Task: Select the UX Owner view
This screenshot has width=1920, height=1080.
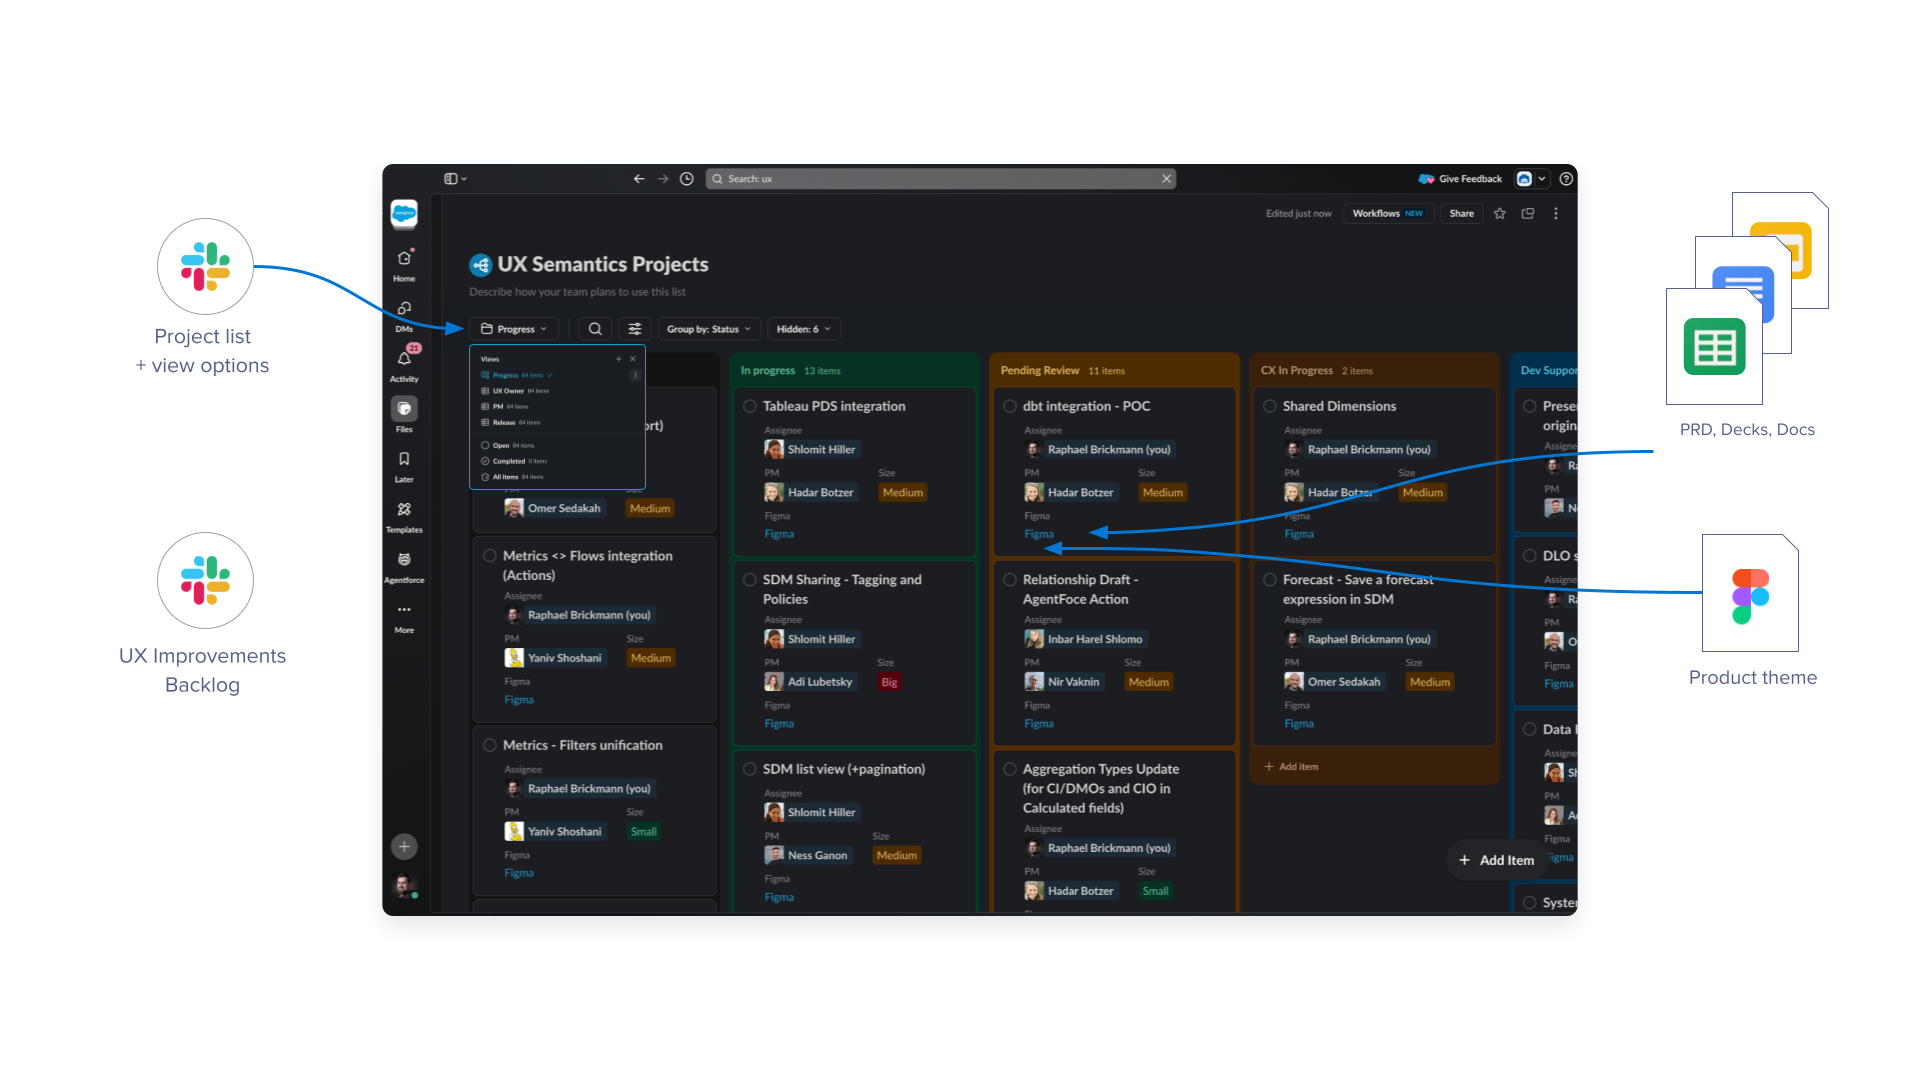Action: 515,391
